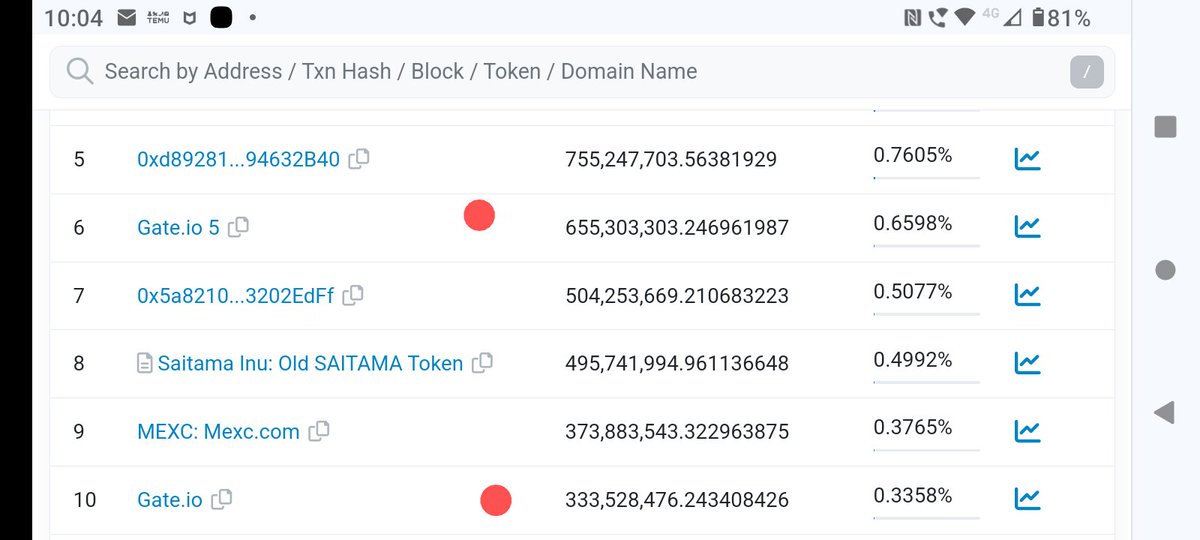Screen dimensions: 1200x540
Task: Copy address 0x5a8210...3202EdFf
Action: (353, 295)
